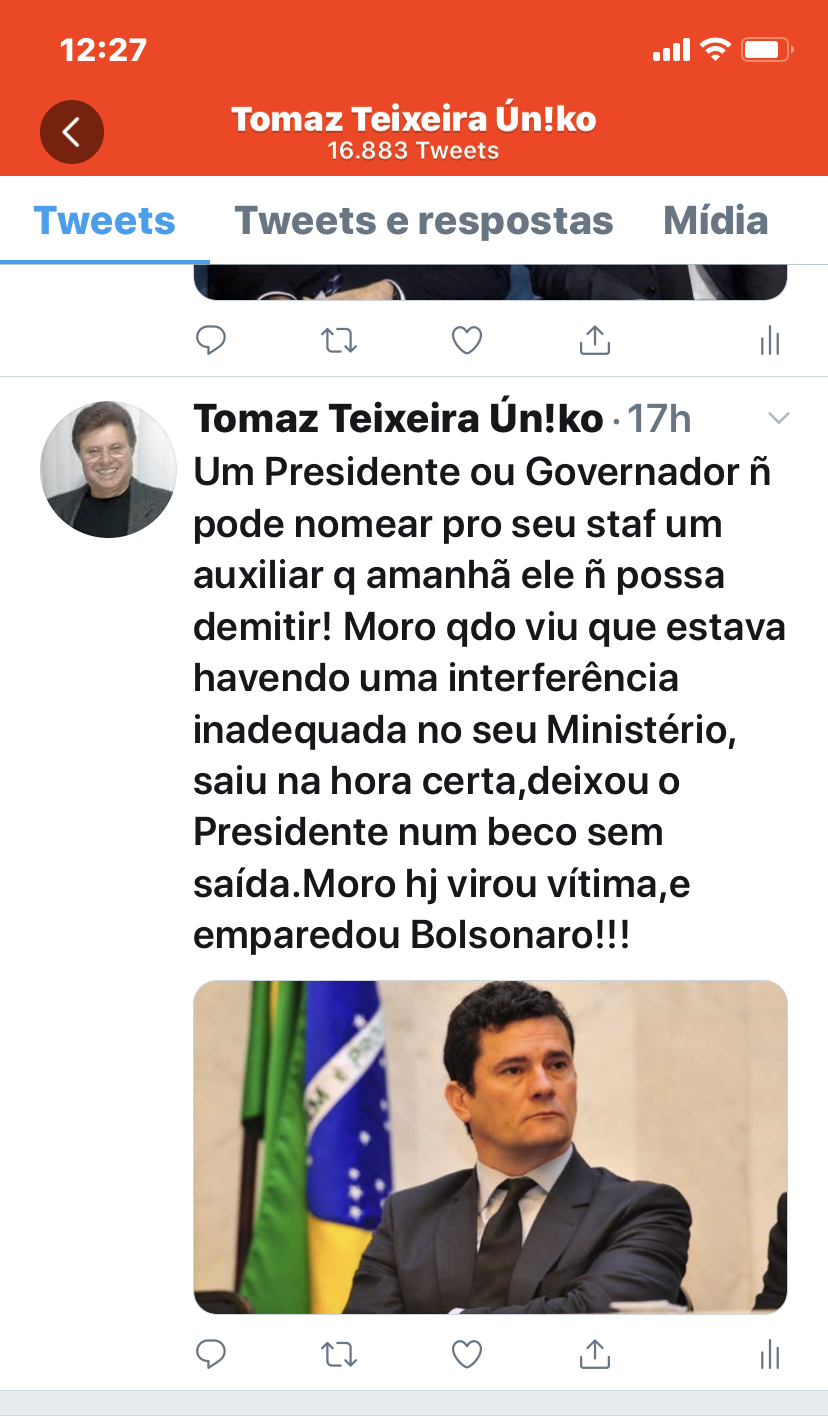Like the tweet about Moro and Bolsonaro
Viewport: 828px width, 1416px height.
pos(467,1354)
